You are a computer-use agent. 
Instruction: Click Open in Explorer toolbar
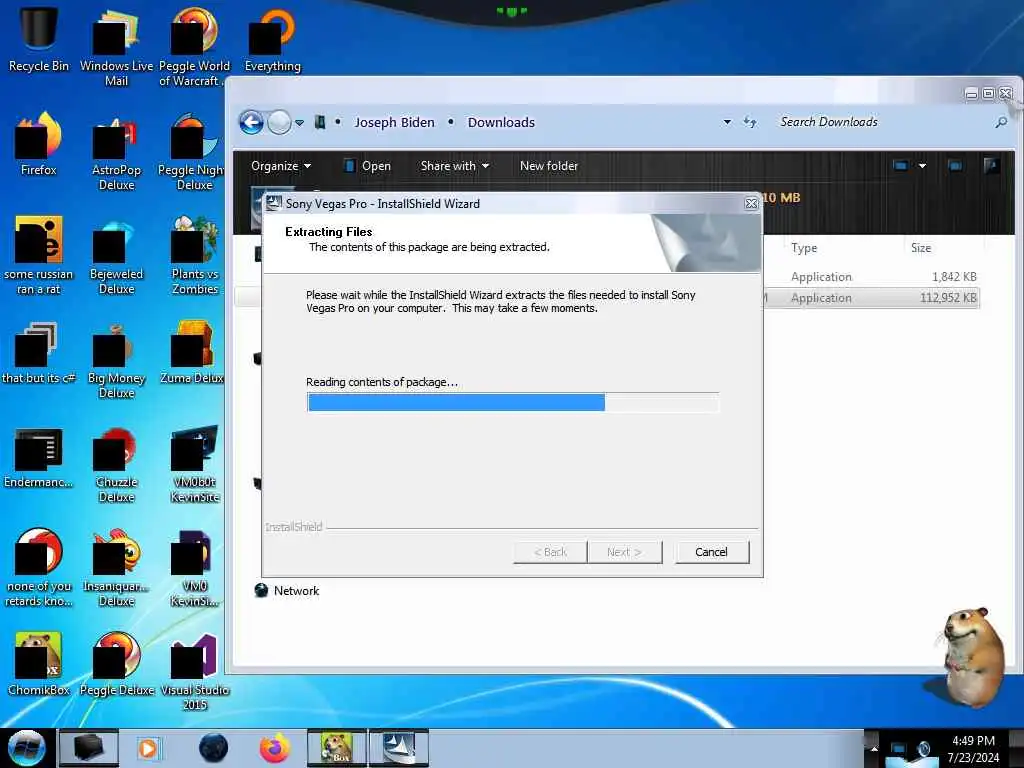click(368, 166)
